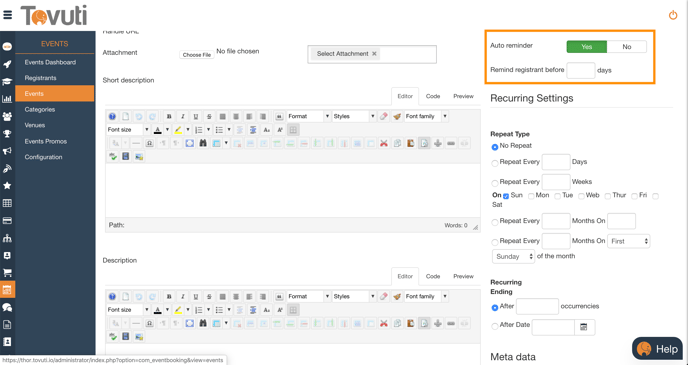This screenshot has width=688, height=365.
Task: Open the Sunday weekday dropdown
Action: [513, 256]
